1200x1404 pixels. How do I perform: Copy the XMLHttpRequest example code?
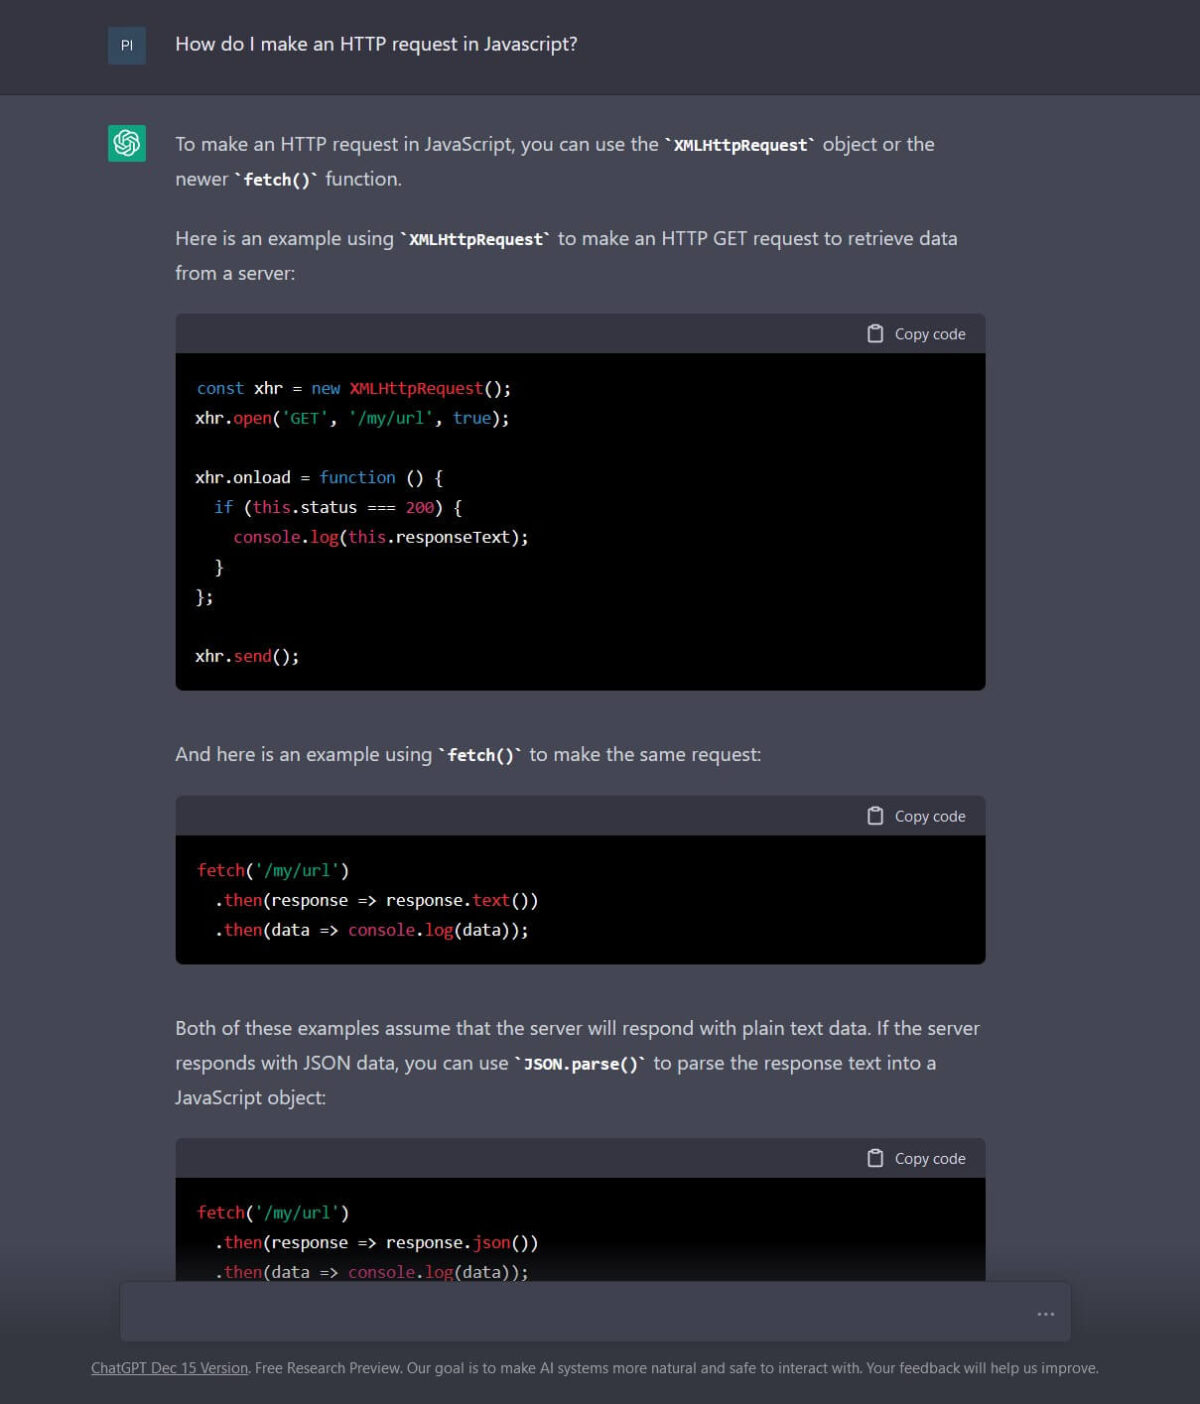[x=917, y=333]
